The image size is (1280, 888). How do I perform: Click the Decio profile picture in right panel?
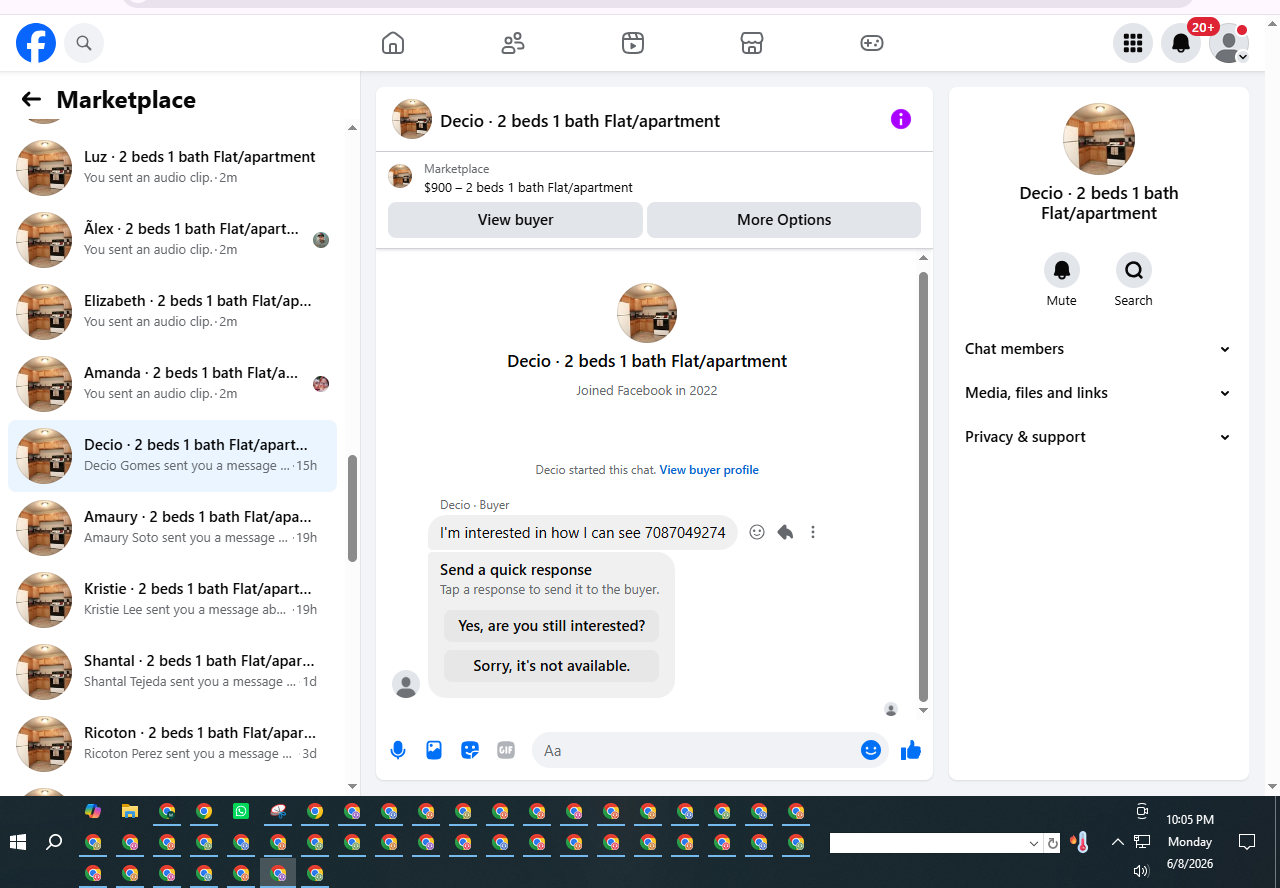[1099, 139]
